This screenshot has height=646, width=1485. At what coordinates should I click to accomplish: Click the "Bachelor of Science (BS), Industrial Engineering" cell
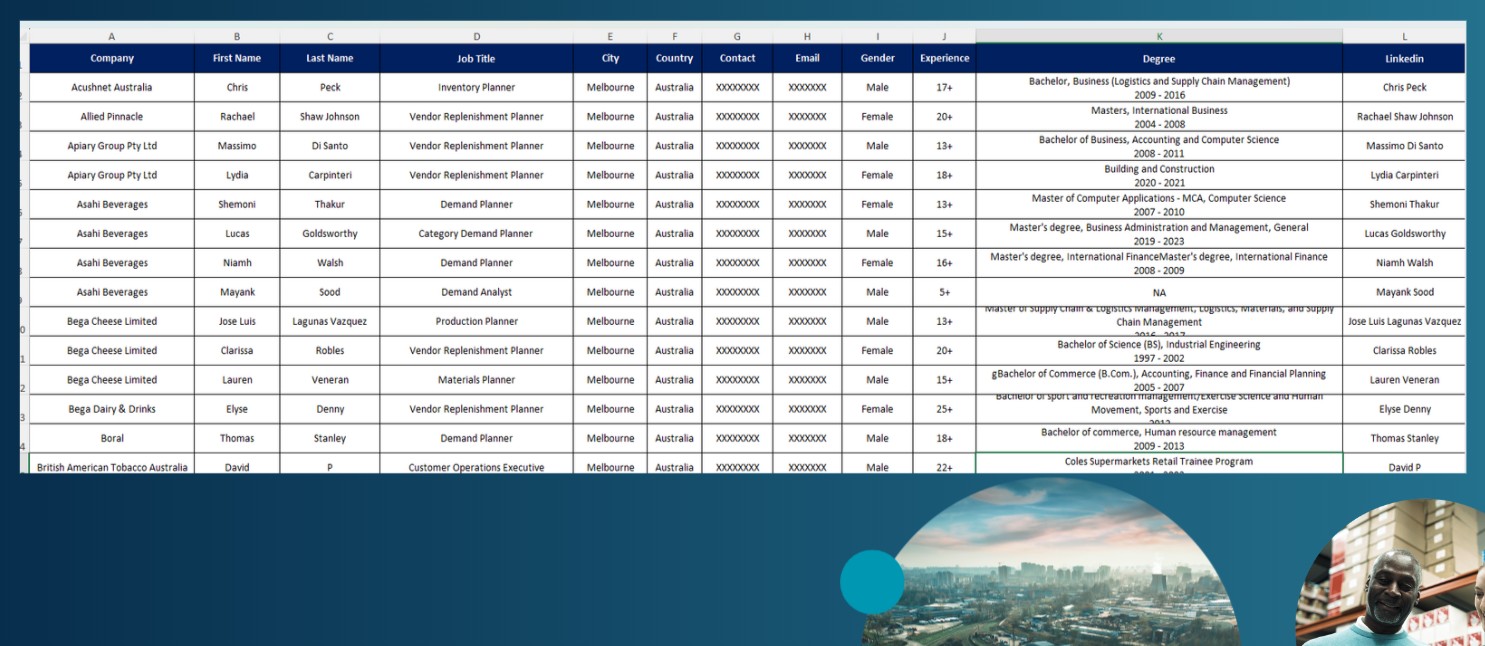point(1159,351)
